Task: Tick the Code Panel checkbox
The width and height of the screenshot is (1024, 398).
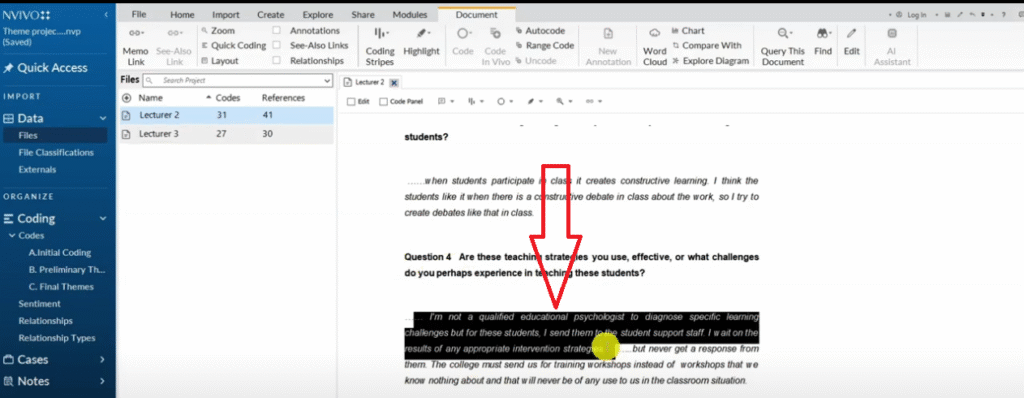Action: (x=383, y=102)
